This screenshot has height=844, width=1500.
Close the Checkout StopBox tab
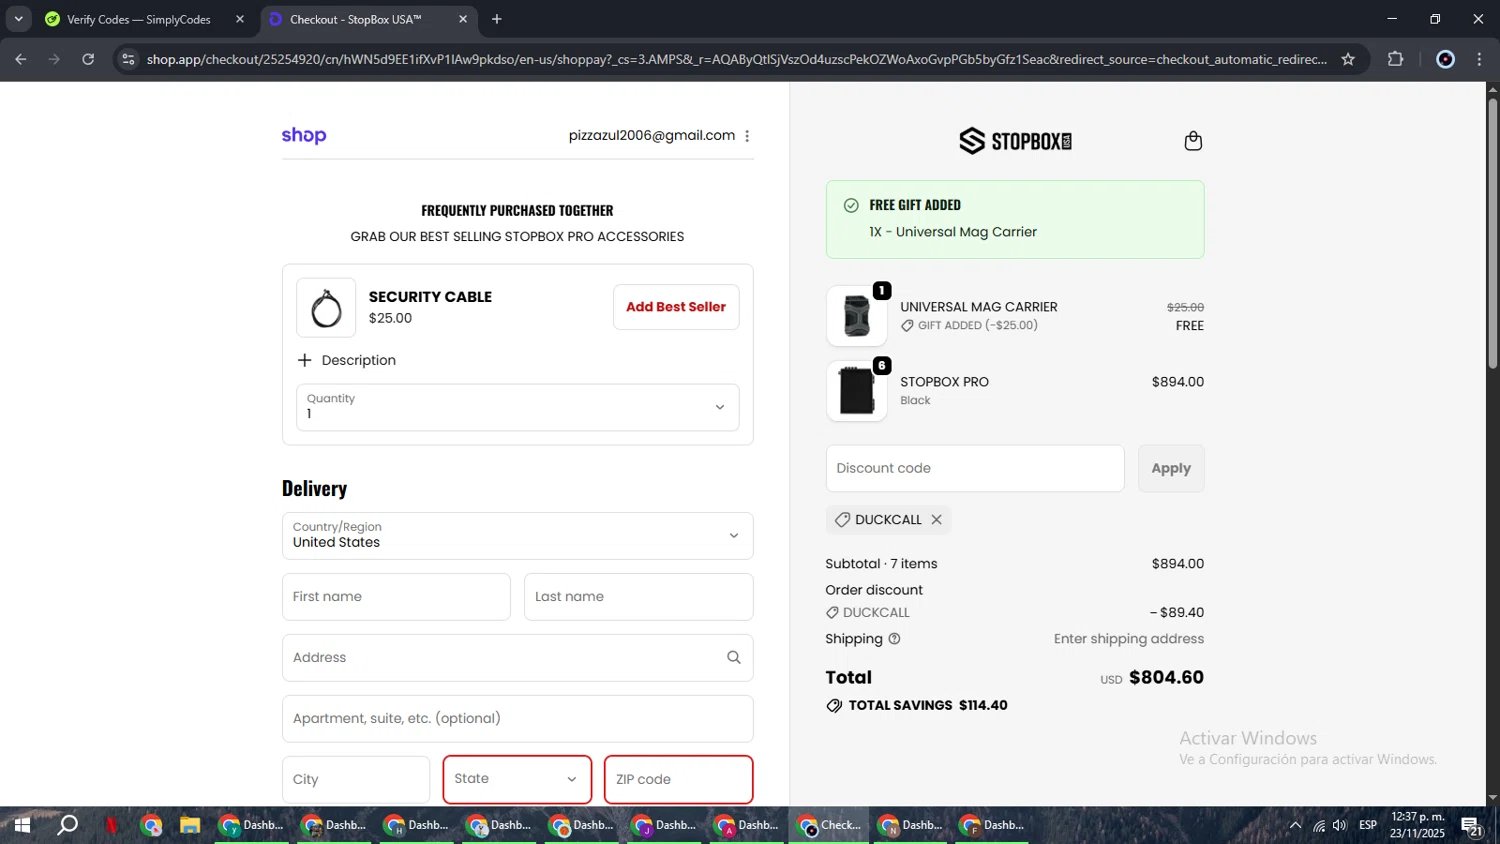click(x=463, y=19)
